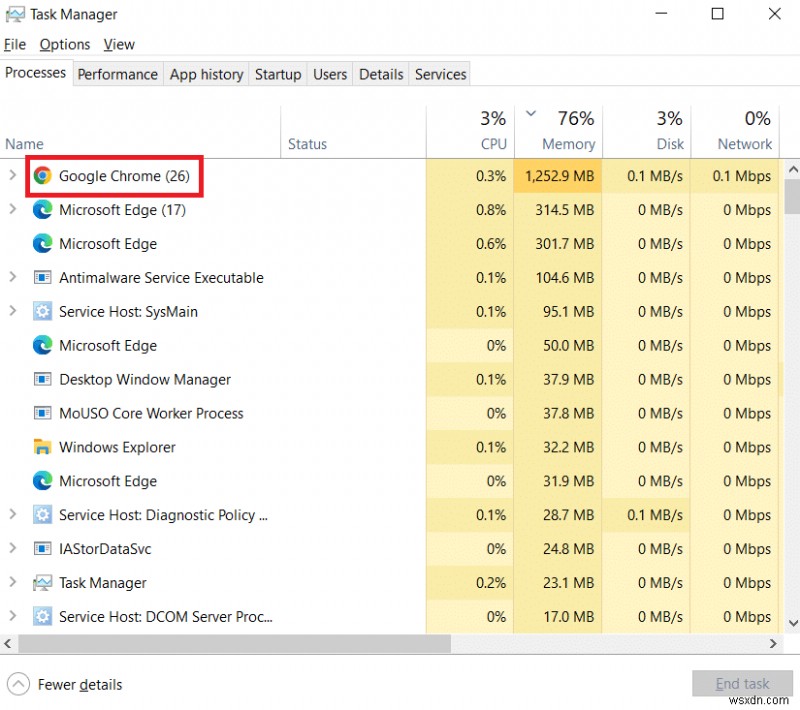Click the 1,252.9 MB memory cell
Screen dimensions: 800x710
[558, 176]
